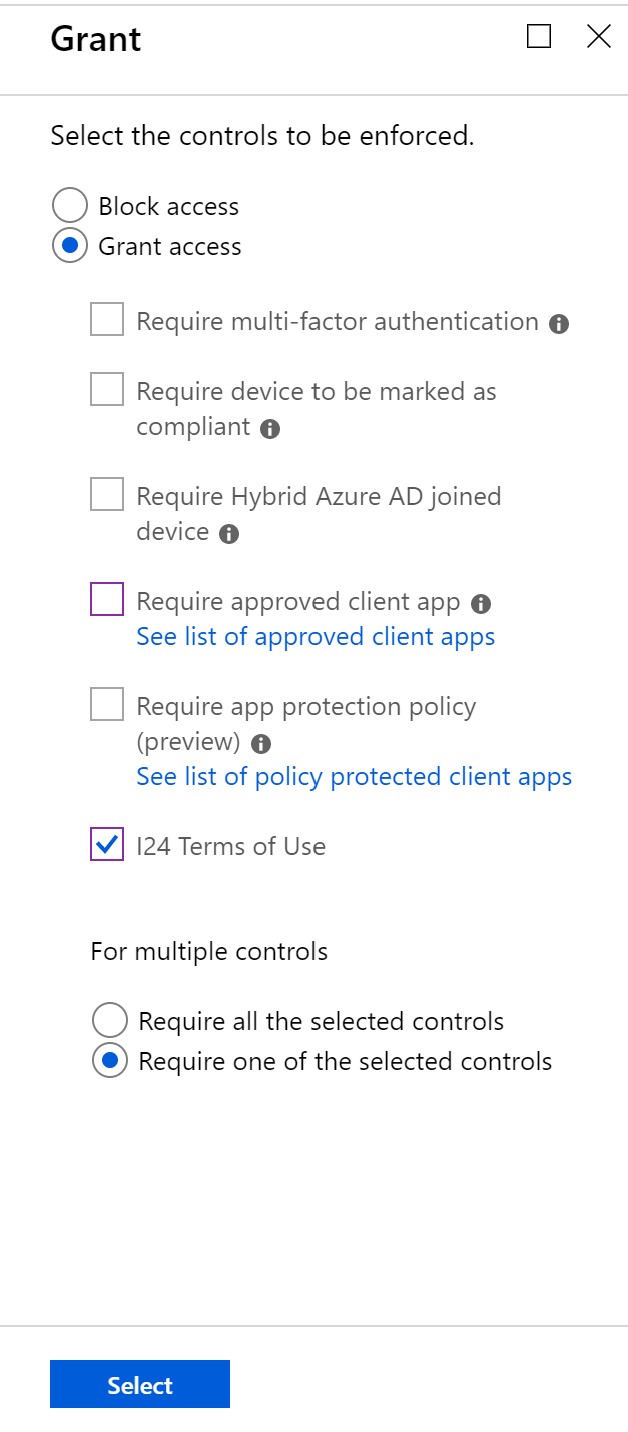Select the Grant access radio button
Image resolution: width=628 pixels, height=1432 pixels.
point(70,247)
